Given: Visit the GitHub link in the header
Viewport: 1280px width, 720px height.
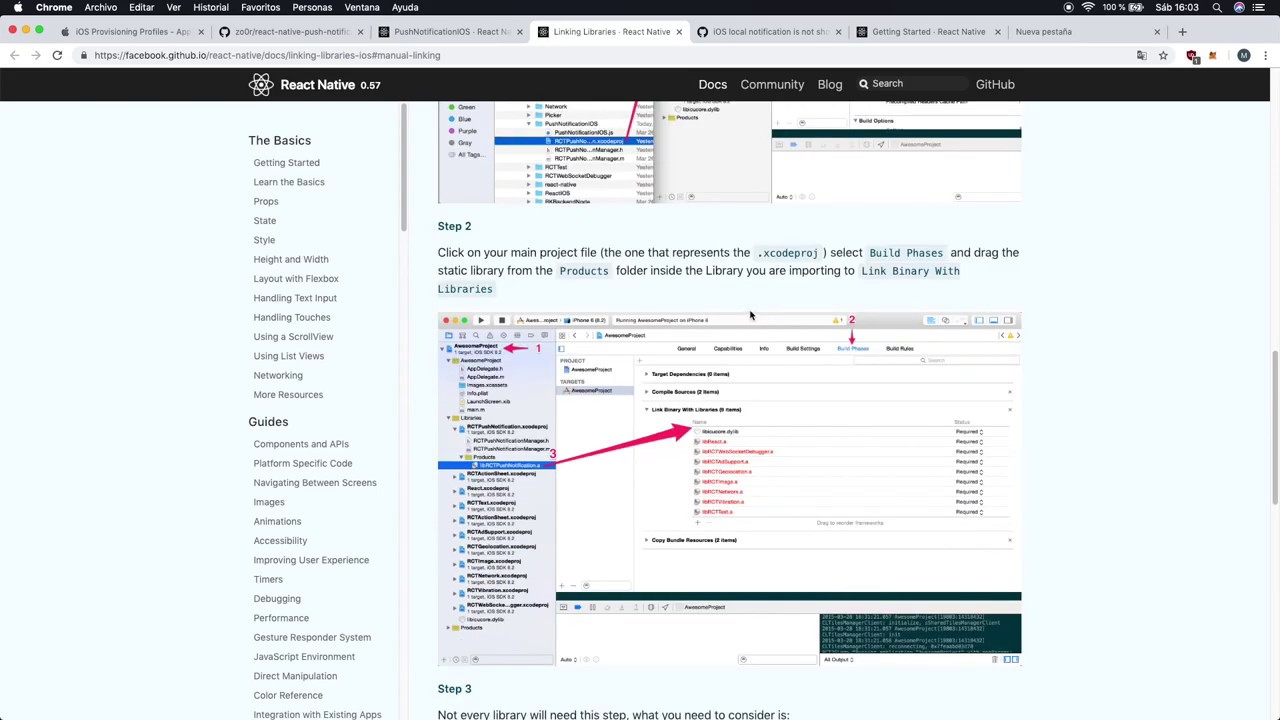Looking at the screenshot, I should point(995,85).
